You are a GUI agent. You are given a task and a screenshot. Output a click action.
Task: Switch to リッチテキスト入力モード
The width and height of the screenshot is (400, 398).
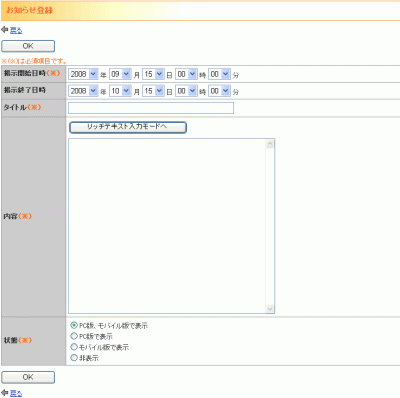(128, 127)
